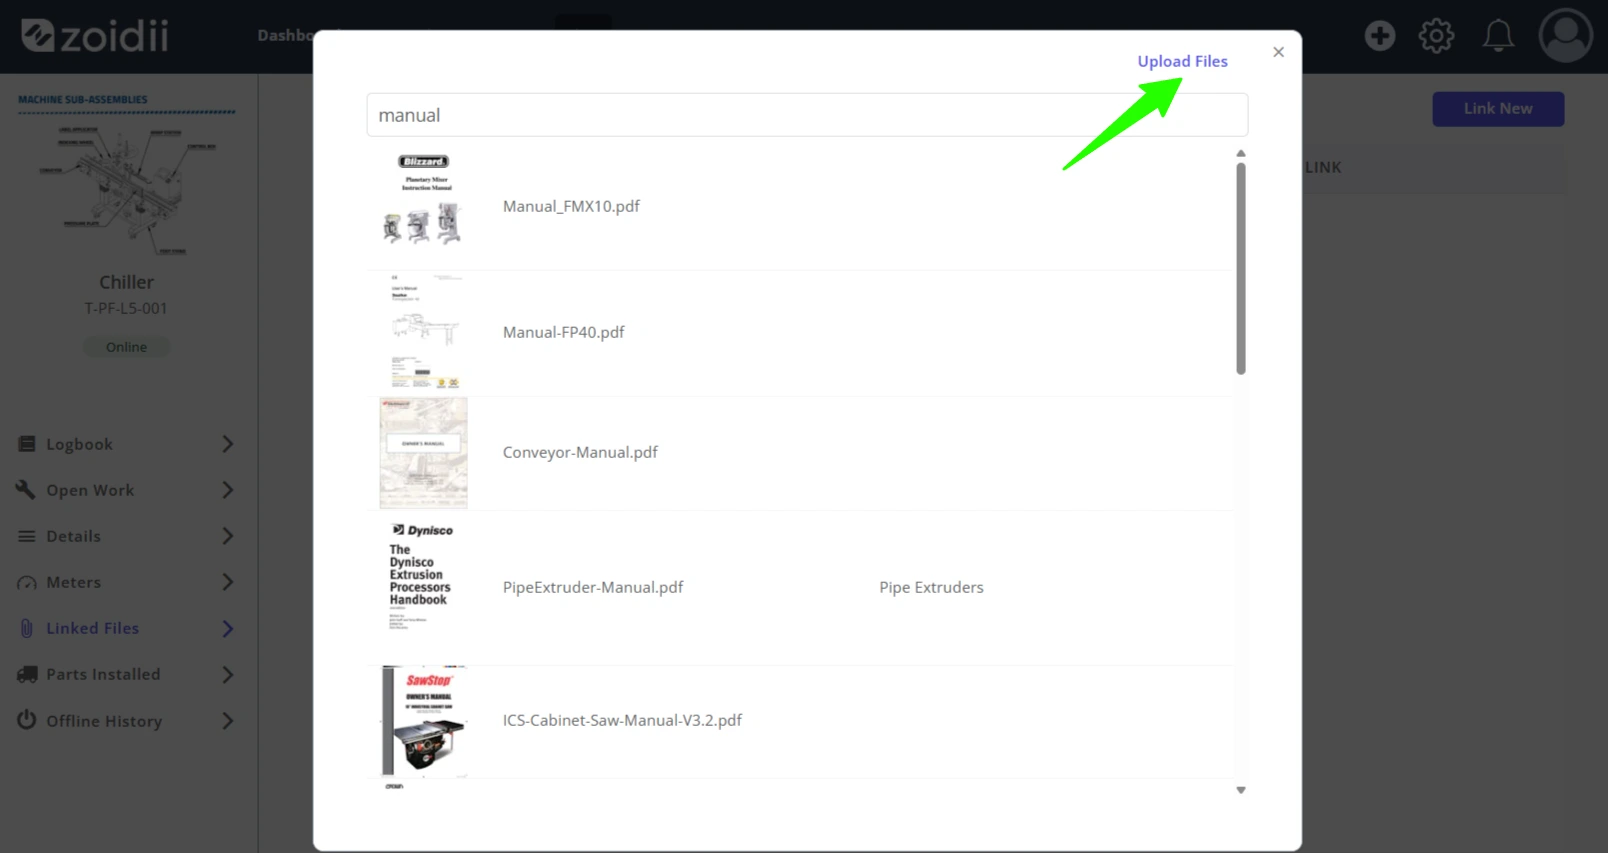This screenshot has height=853, width=1608.
Task: Click the Dashboard link in header
Action: point(285,35)
